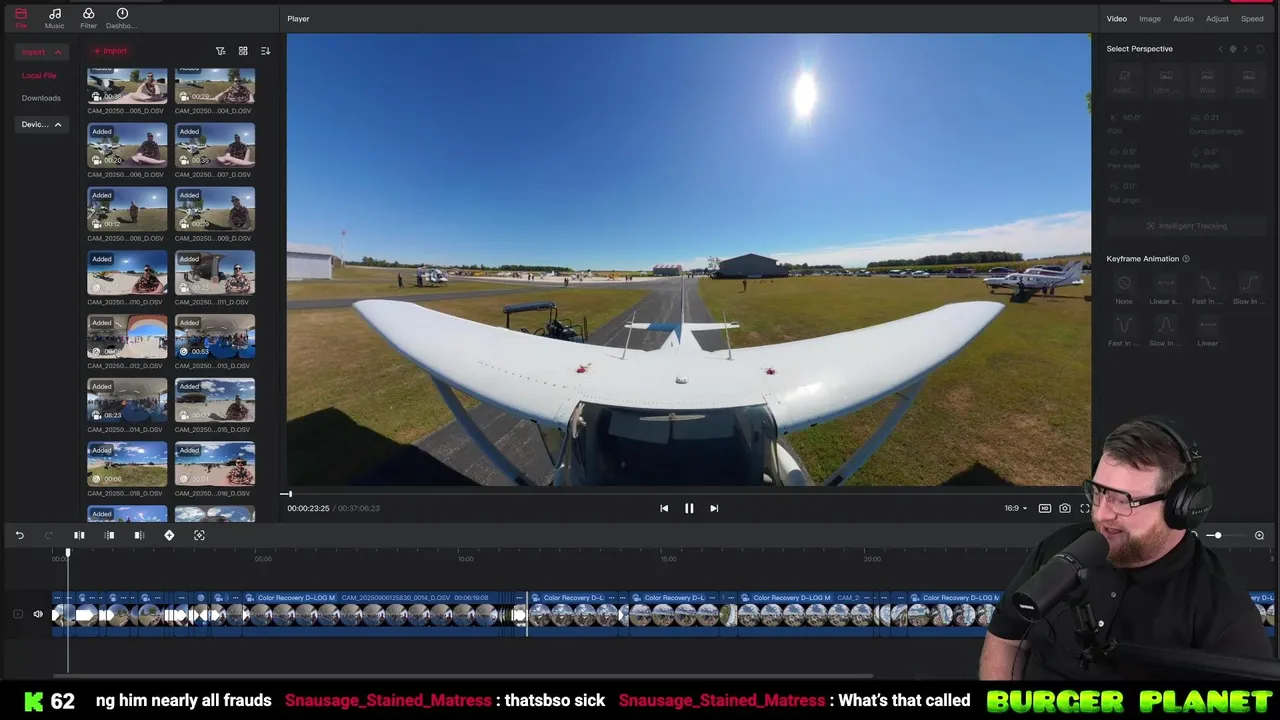Open the Filter tab
The width and height of the screenshot is (1280, 720).
pyautogui.click(x=88, y=18)
